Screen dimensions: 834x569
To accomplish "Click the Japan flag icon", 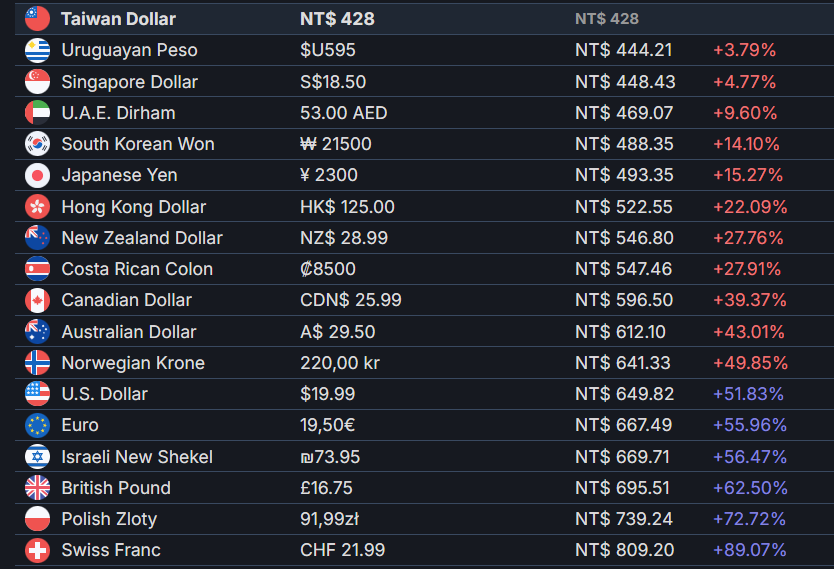I will 37,175.
